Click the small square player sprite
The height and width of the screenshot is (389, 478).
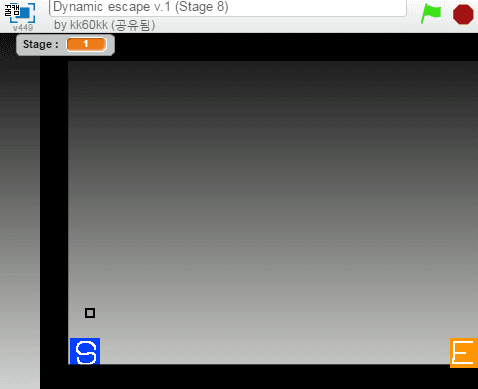point(90,313)
